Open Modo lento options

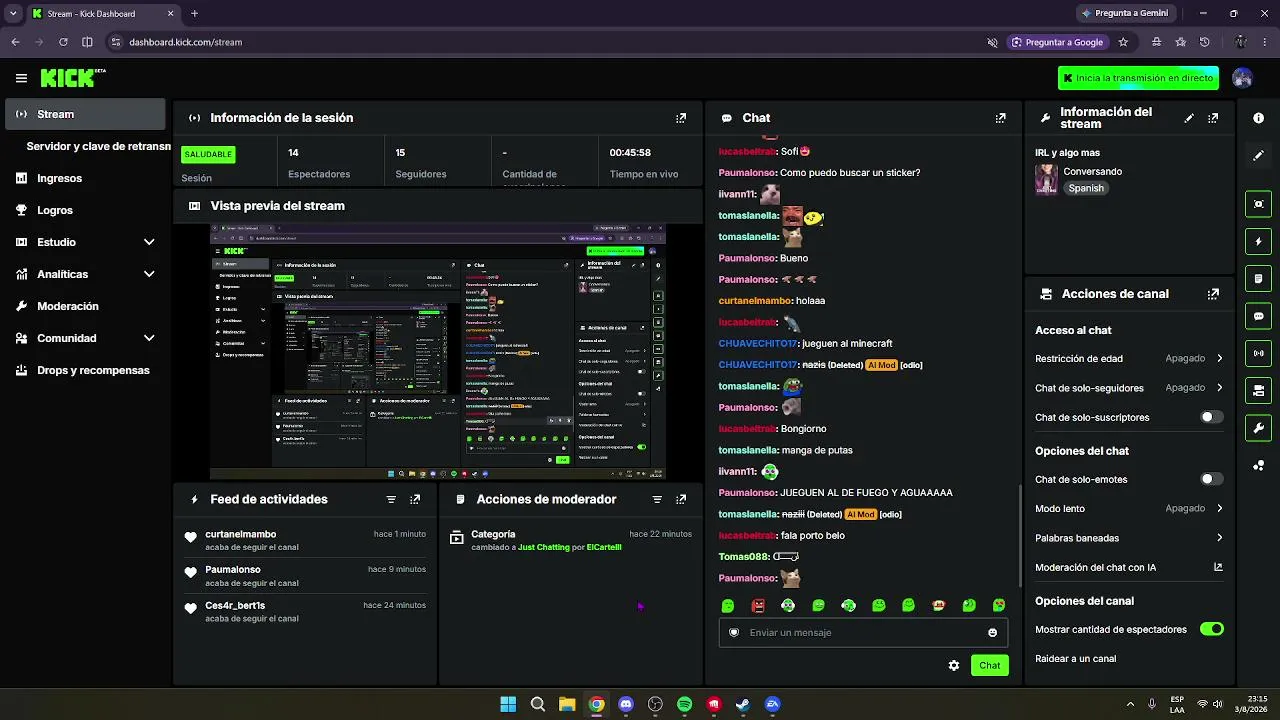[1129, 508]
